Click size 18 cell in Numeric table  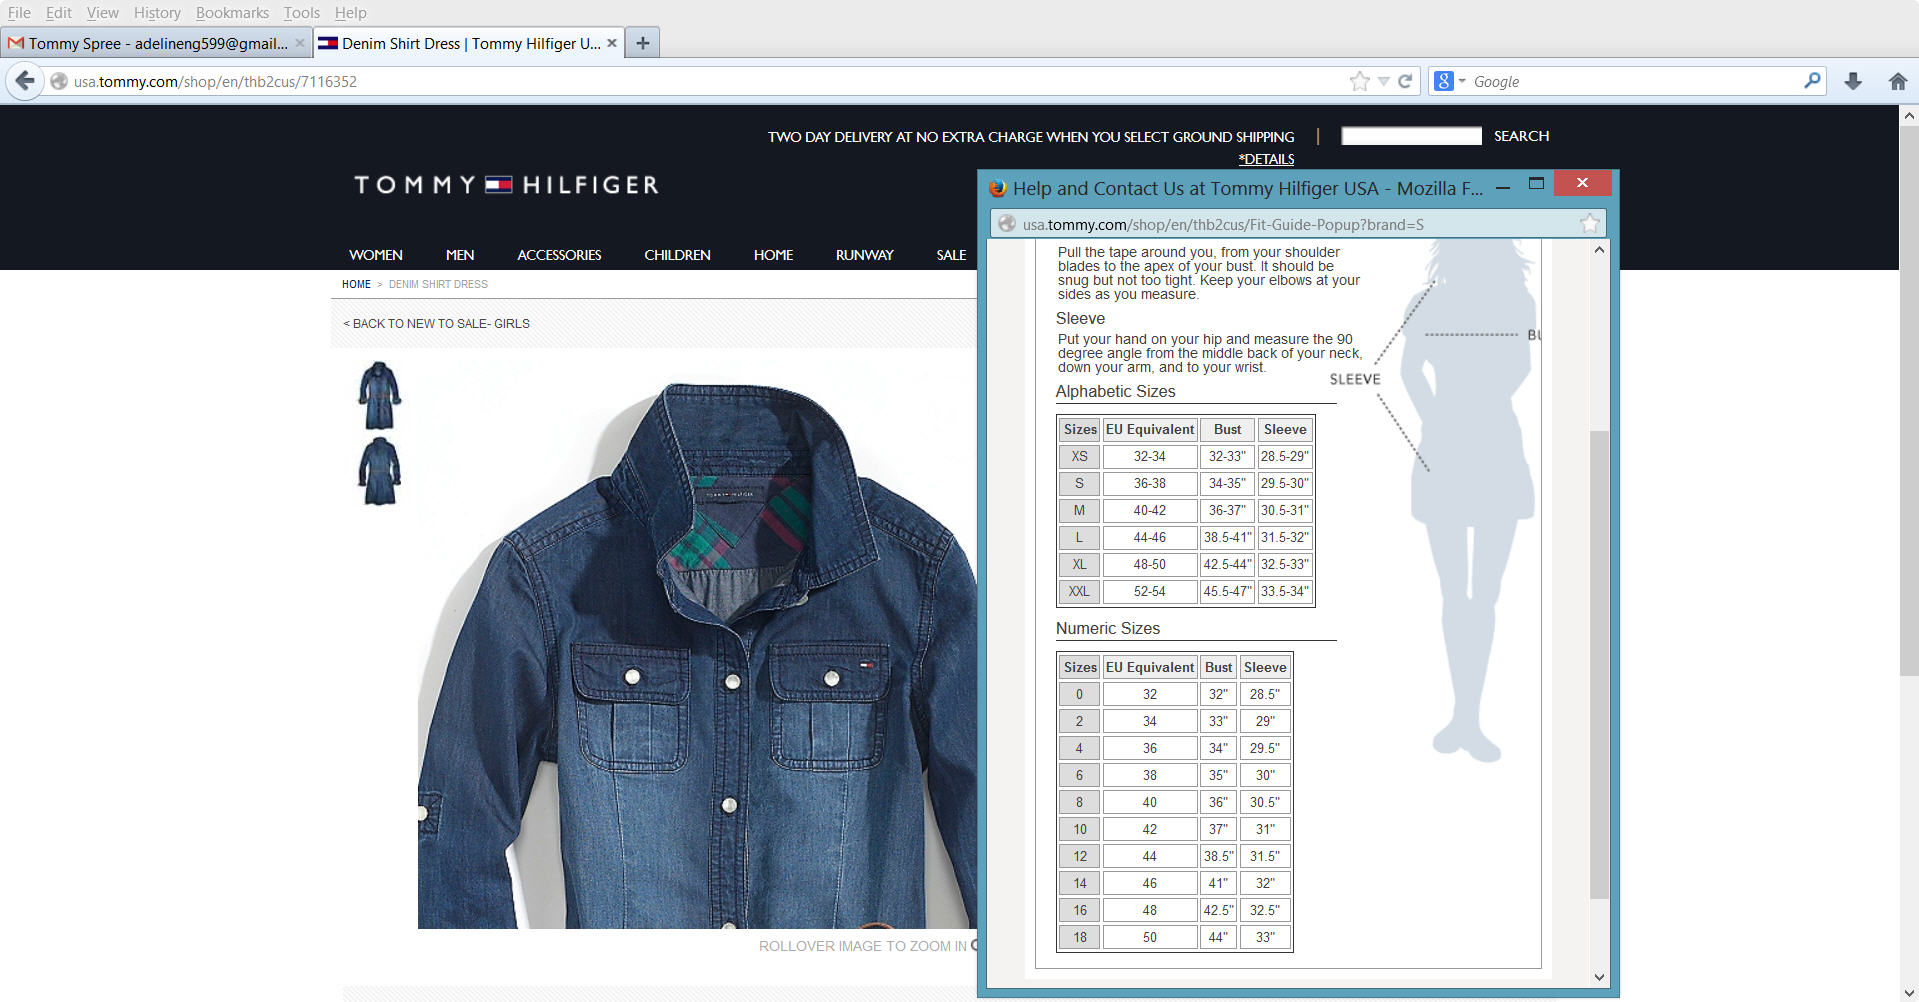(1079, 937)
